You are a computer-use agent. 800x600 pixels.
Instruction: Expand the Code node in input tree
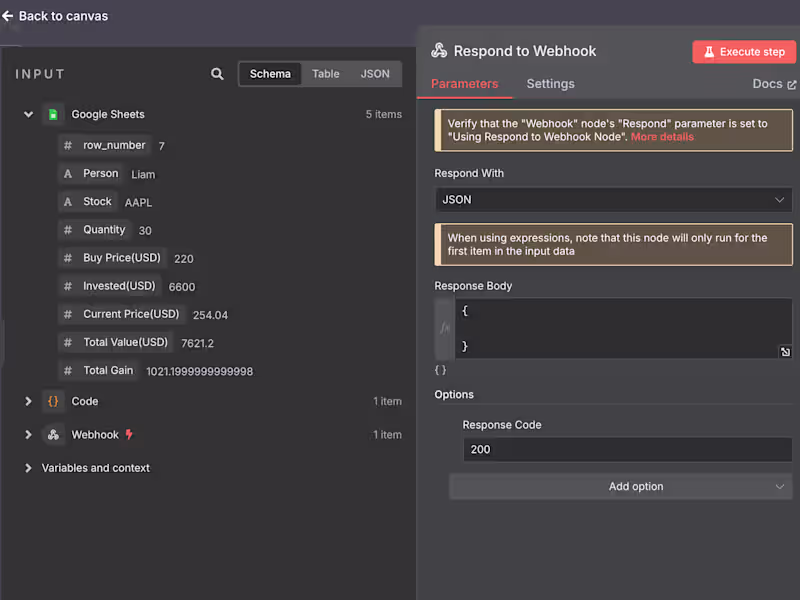tap(29, 401)
